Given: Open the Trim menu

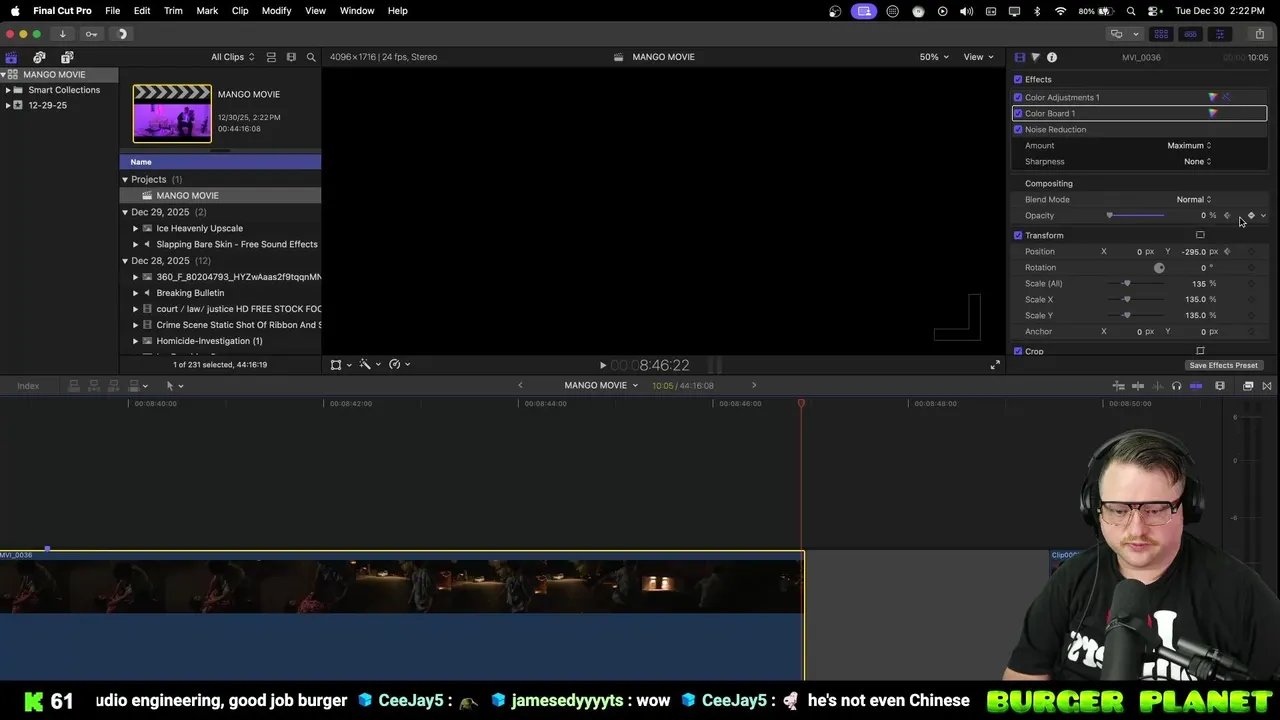Looking at the screenshot, I should (x=173, y=11).
